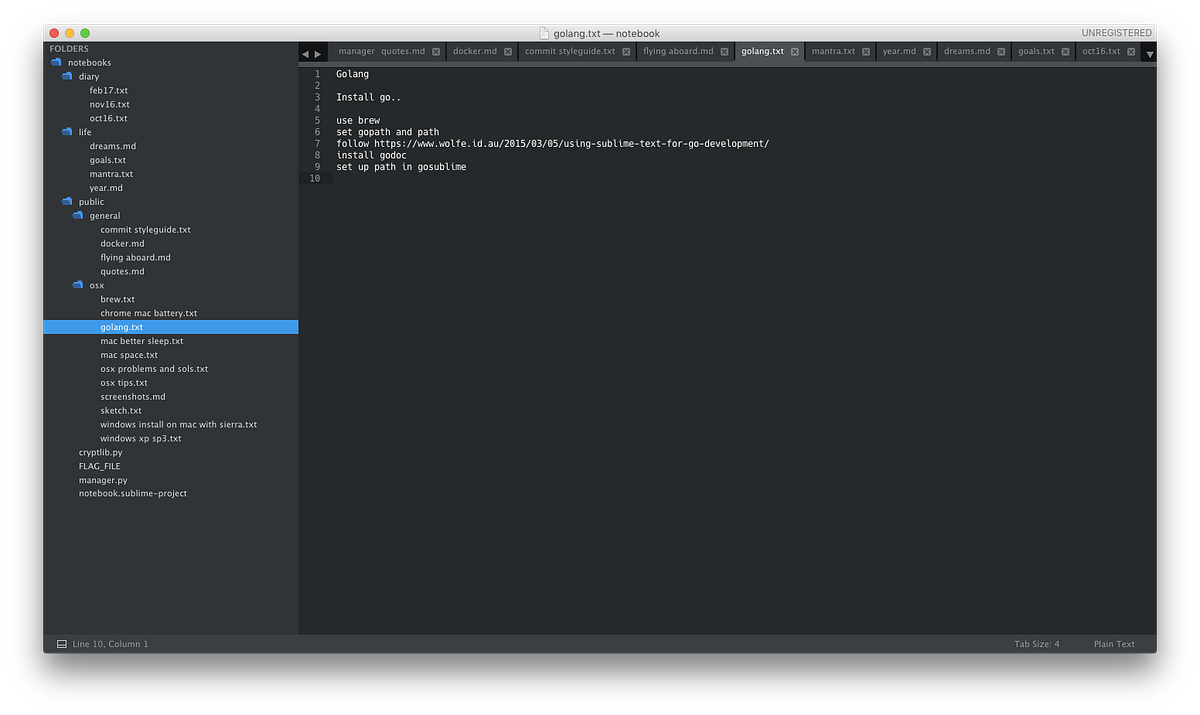
Task: Open Plain Text syntax selector
Action: point(1114,644)
